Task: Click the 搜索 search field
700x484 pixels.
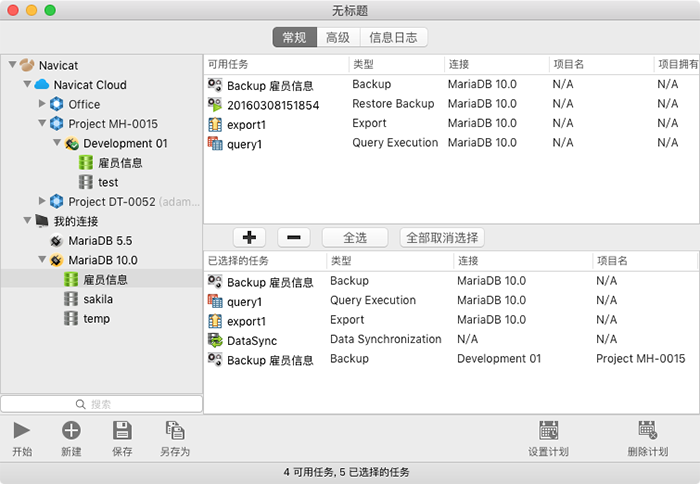Action: pos(101,404)
